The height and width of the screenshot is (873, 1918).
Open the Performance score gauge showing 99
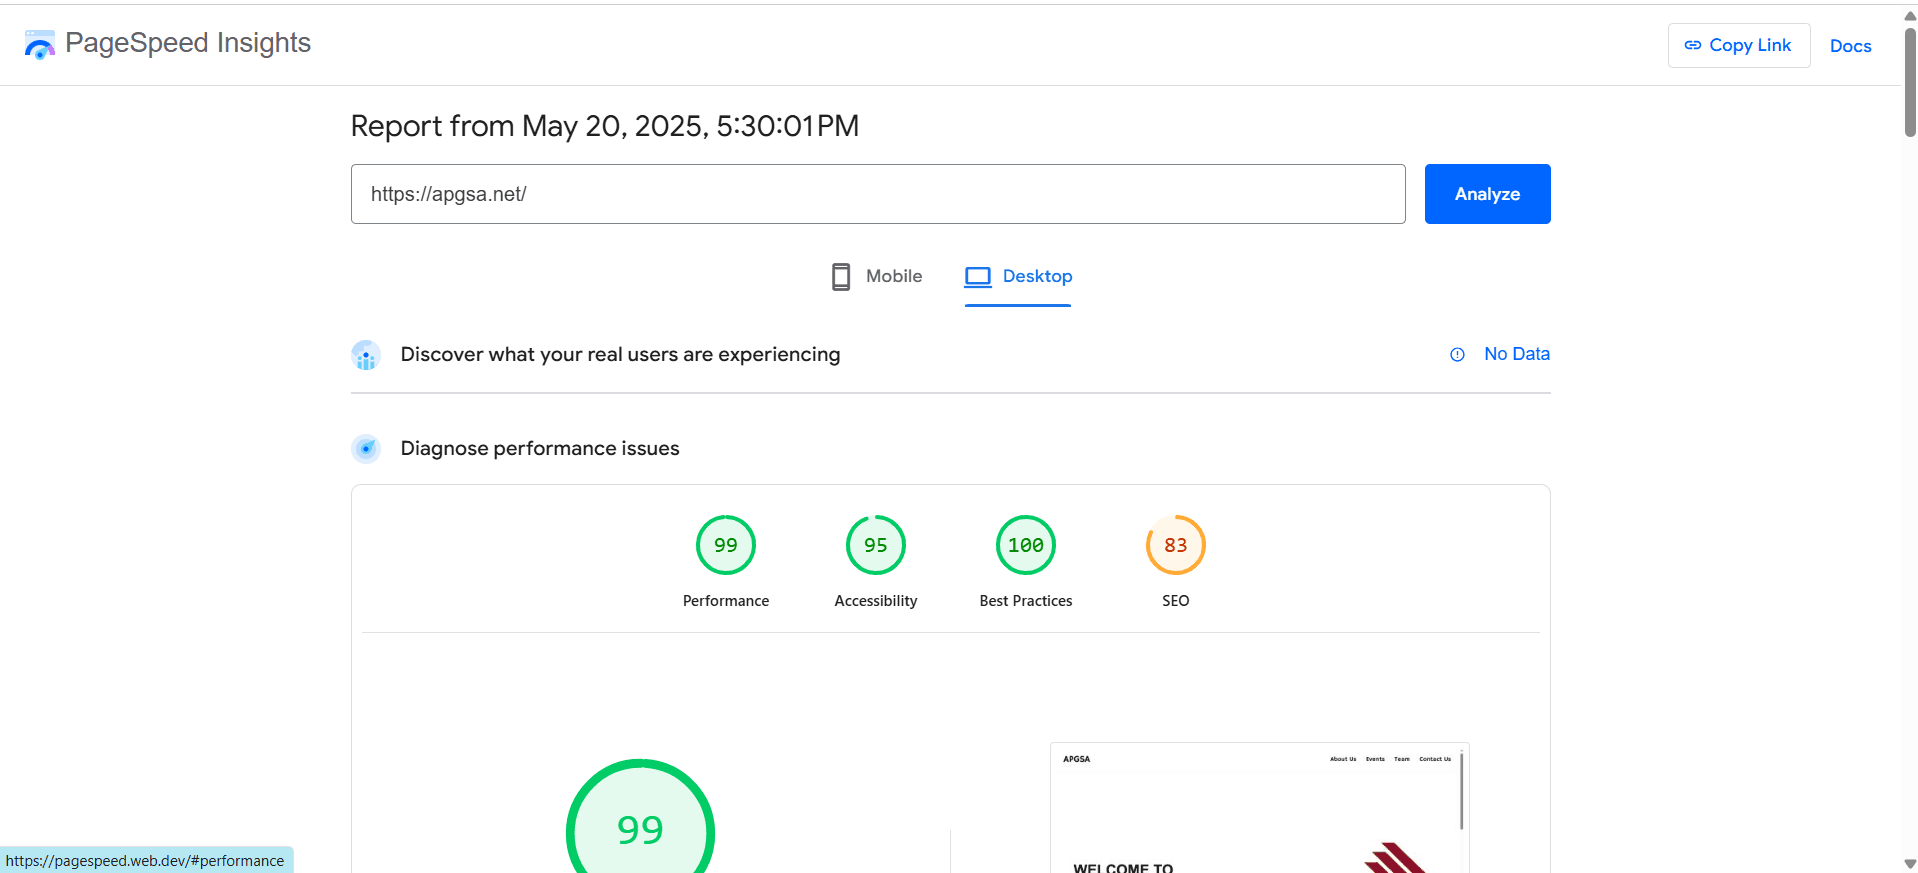point(726,545)
